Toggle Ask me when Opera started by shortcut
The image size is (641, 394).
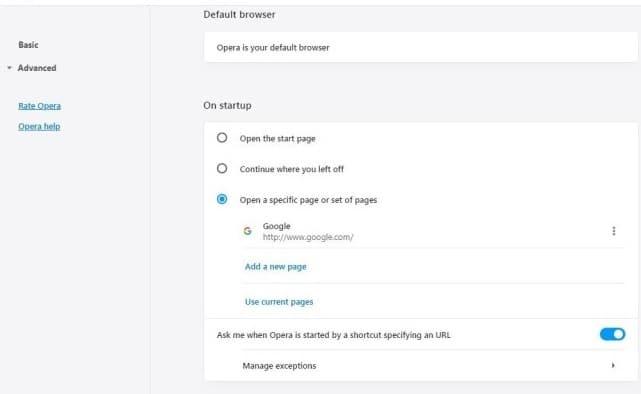tap(612, 334)
